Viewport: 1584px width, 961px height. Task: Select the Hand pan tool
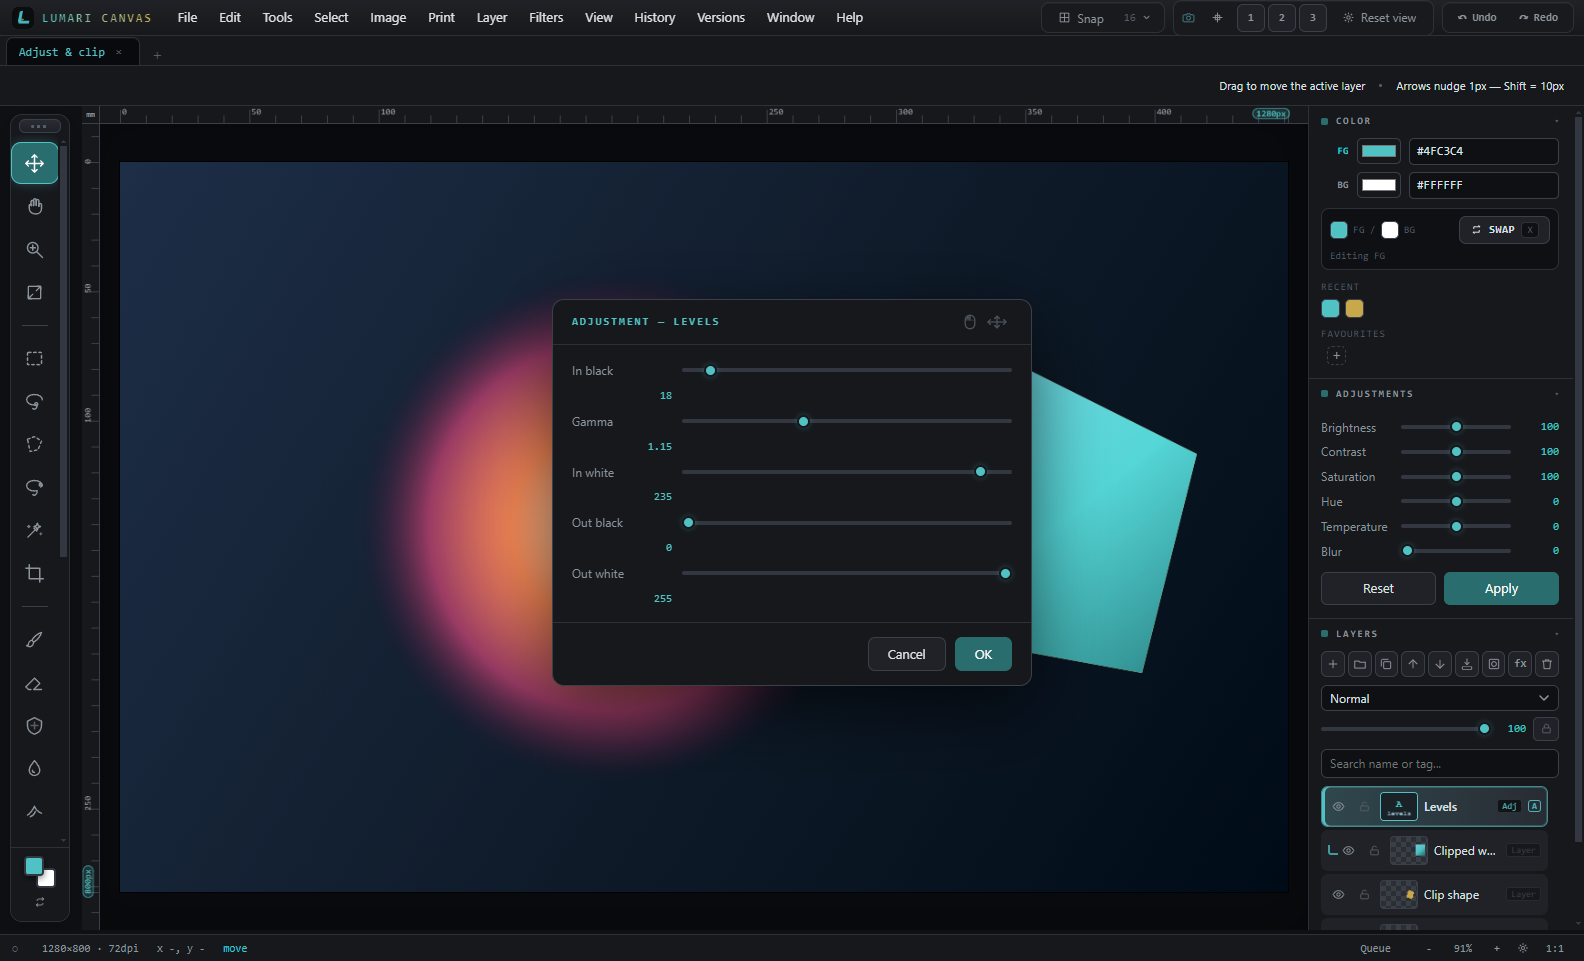click(35, 206)
